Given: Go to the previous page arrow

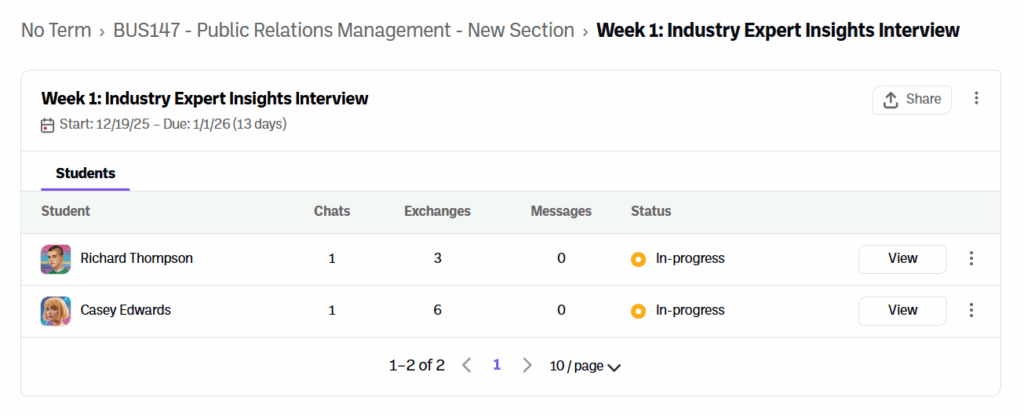Looking at the screenshot, I should (466, 366).
